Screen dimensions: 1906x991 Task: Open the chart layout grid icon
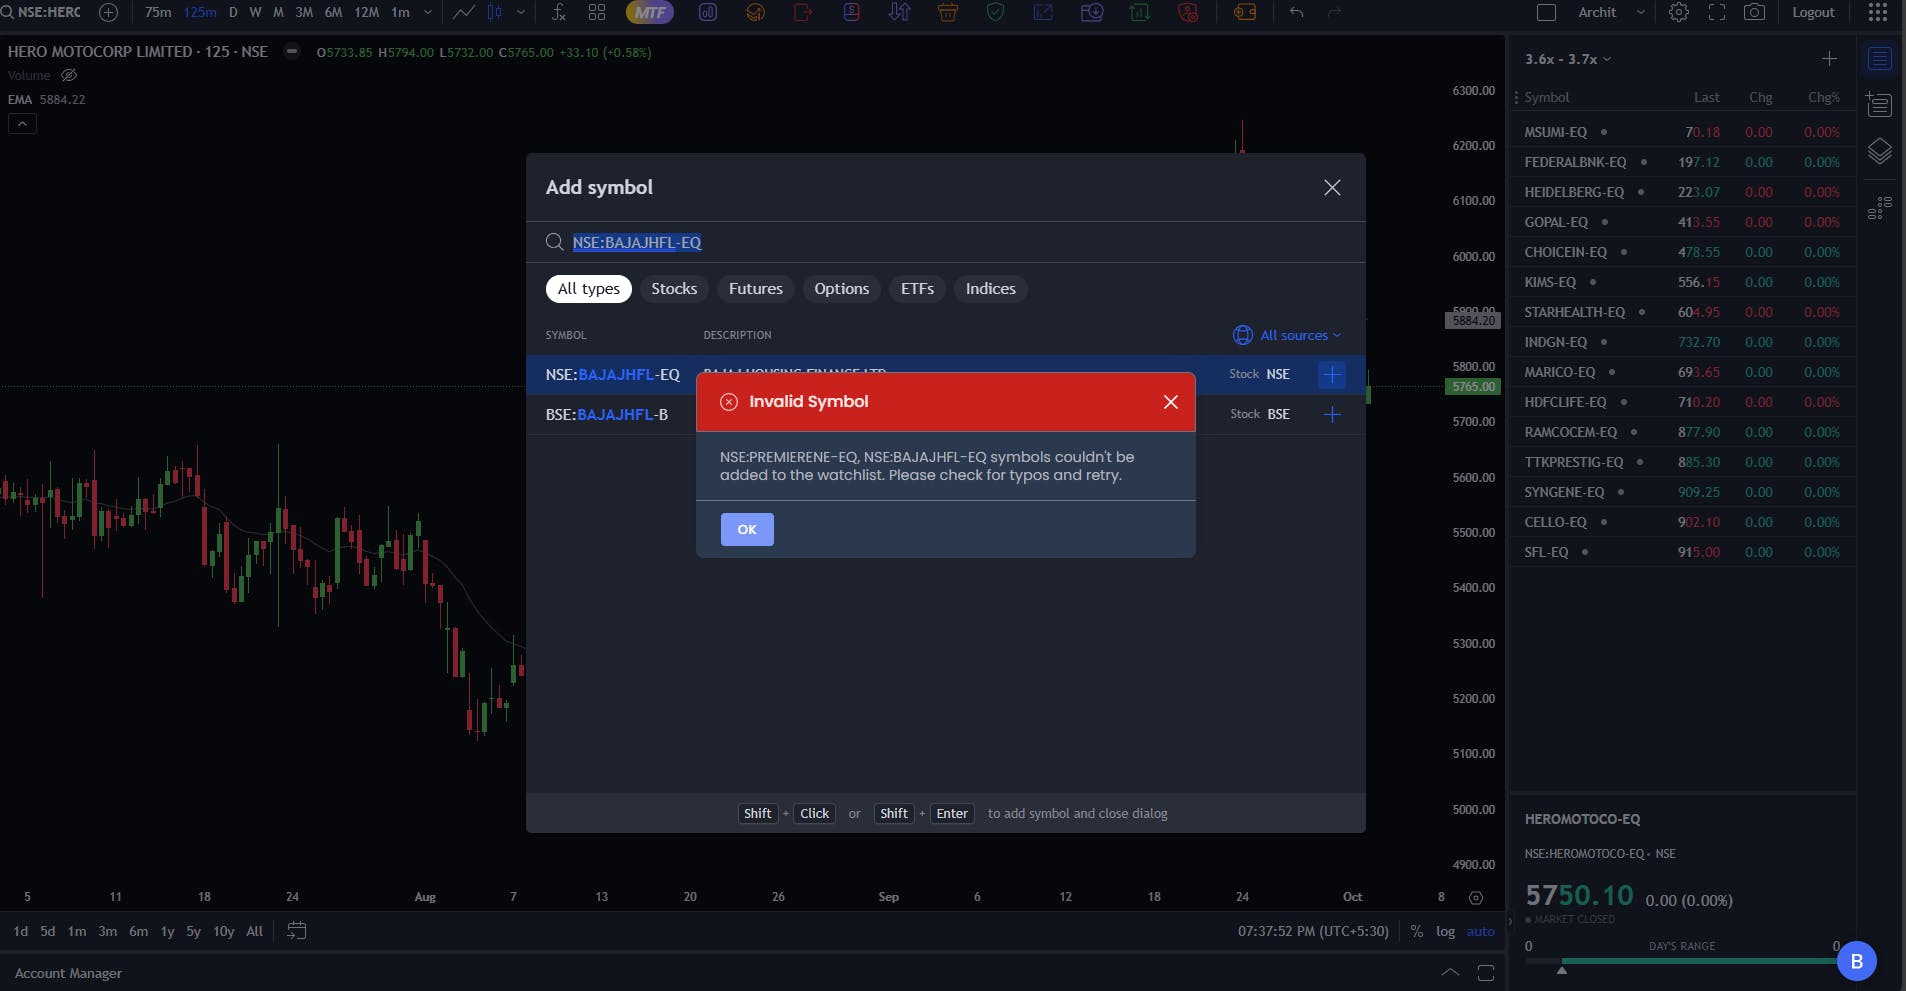coord(597,13)
